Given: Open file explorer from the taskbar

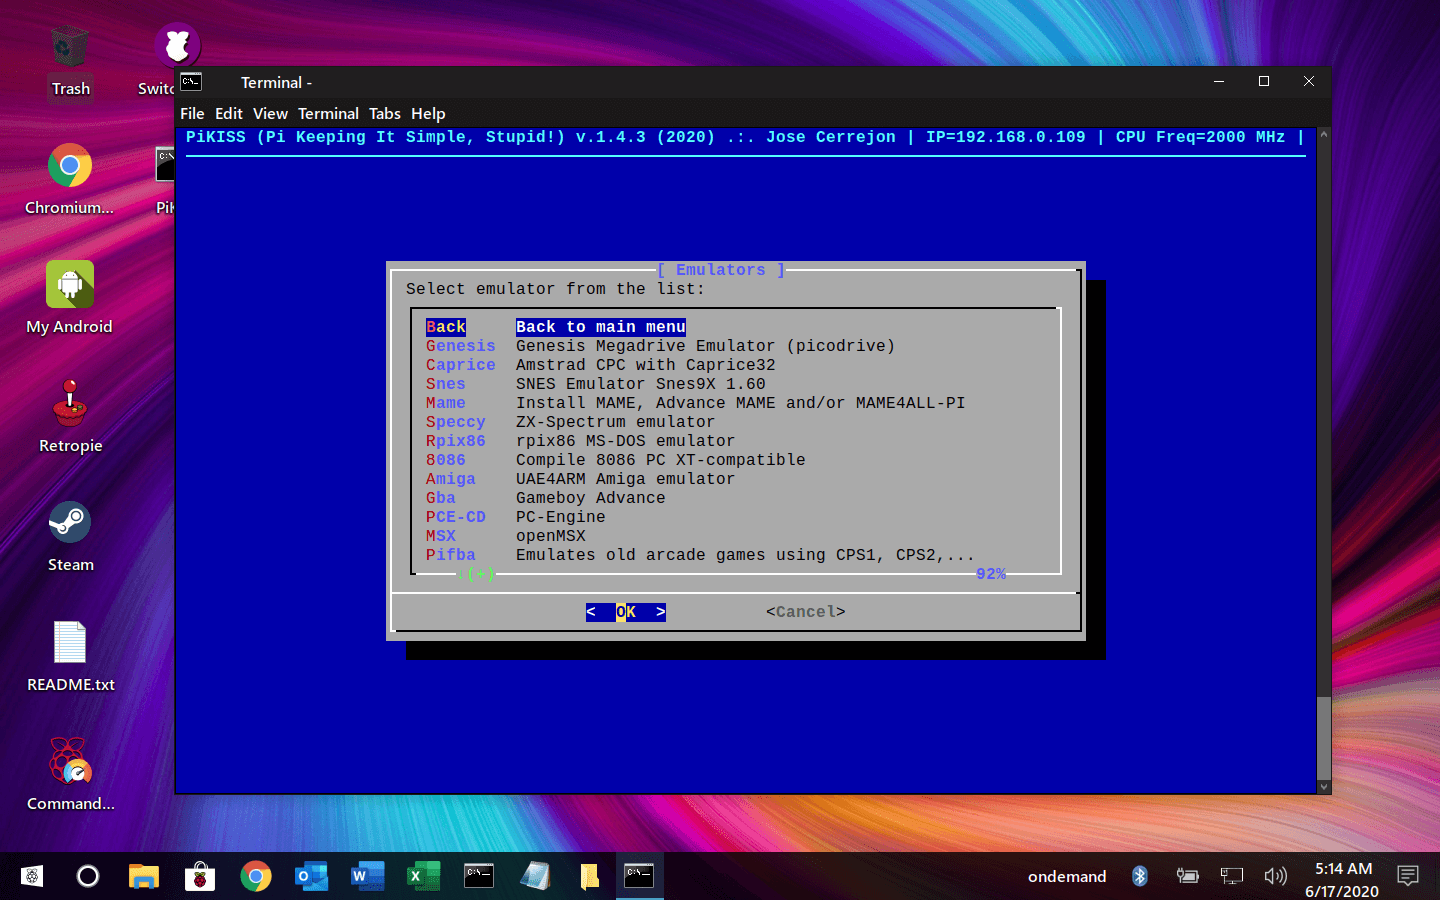Looking at the screenshot, I should pos(144,876).
